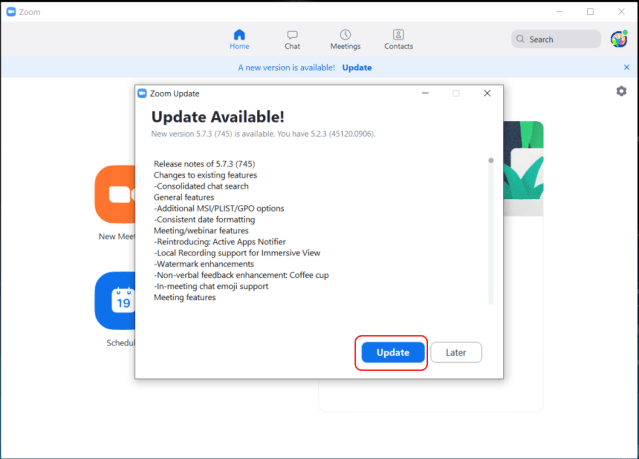Click '-Consolidated chat search' line
Image resolution: width=639 pixels, height=459 pixels.
pyautogui.click(x=201, y=186)
